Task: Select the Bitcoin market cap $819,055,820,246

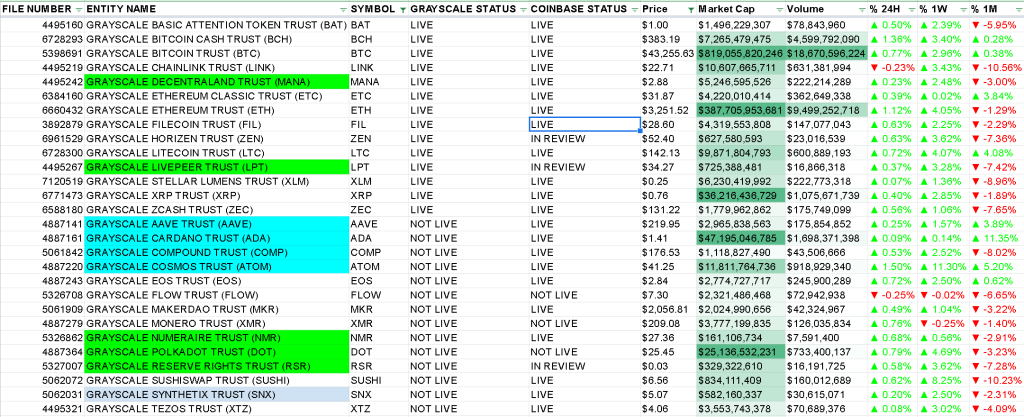Action: (x=741, y=54)
